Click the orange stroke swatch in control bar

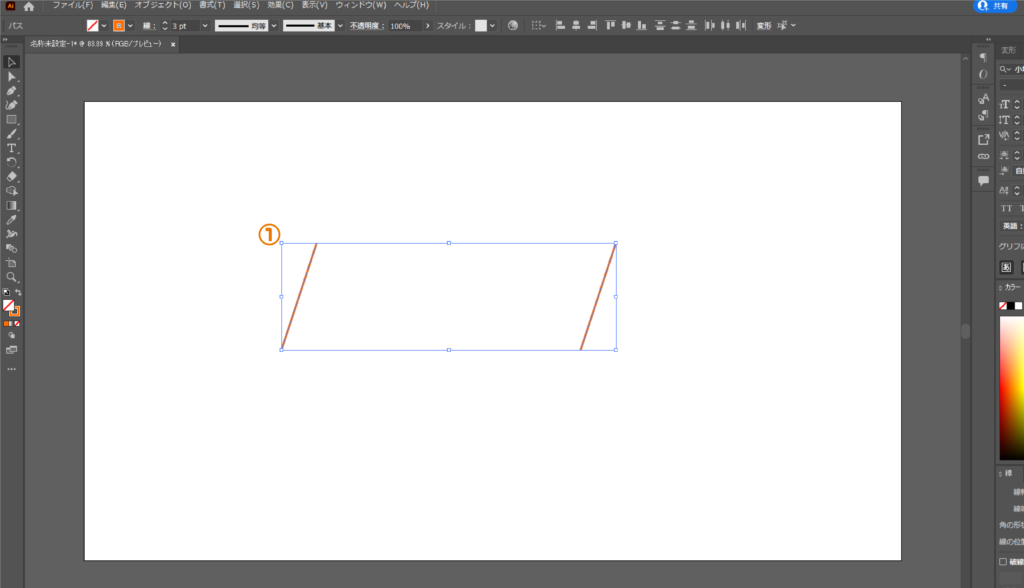119,25
